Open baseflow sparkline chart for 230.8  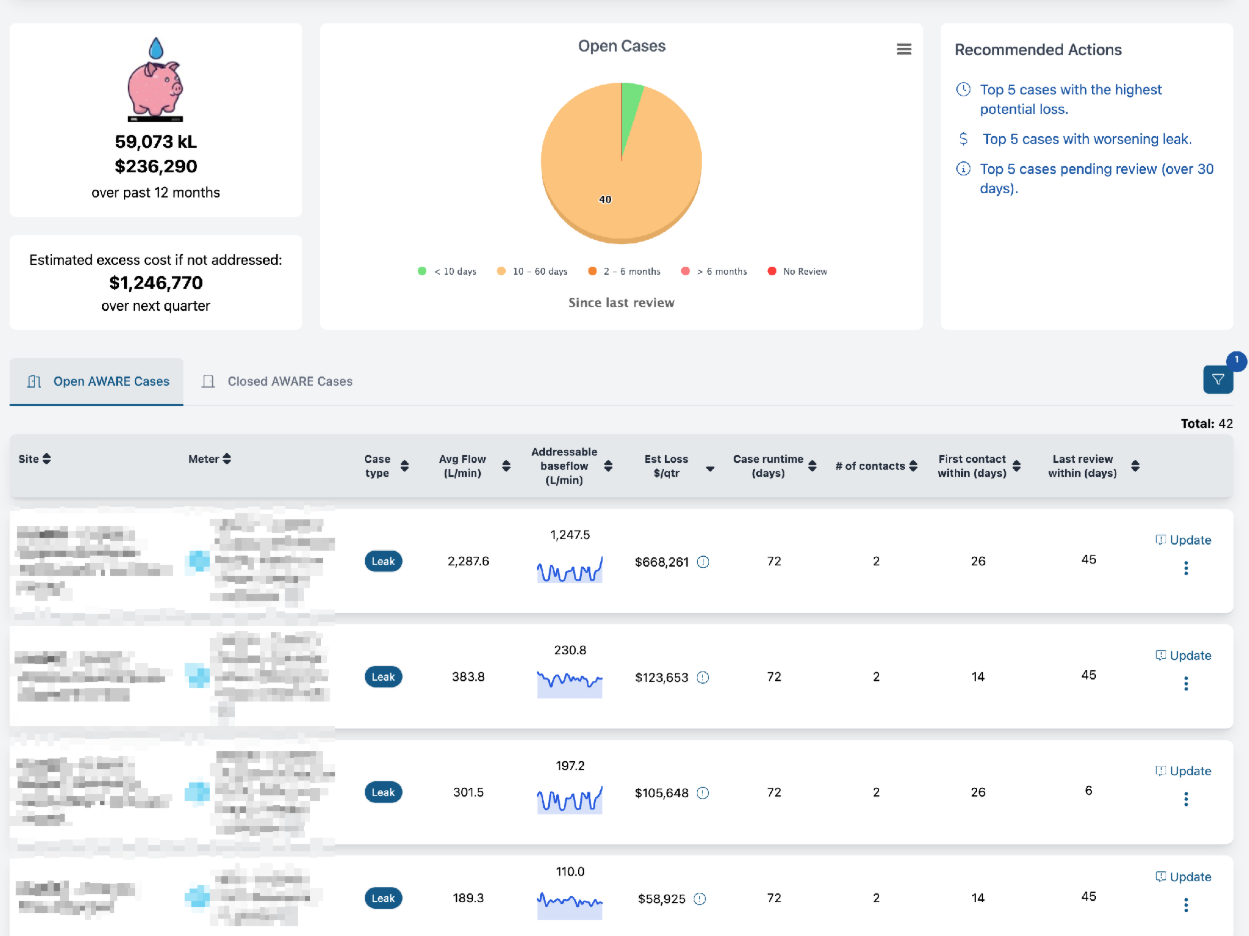tap(570, 683)
